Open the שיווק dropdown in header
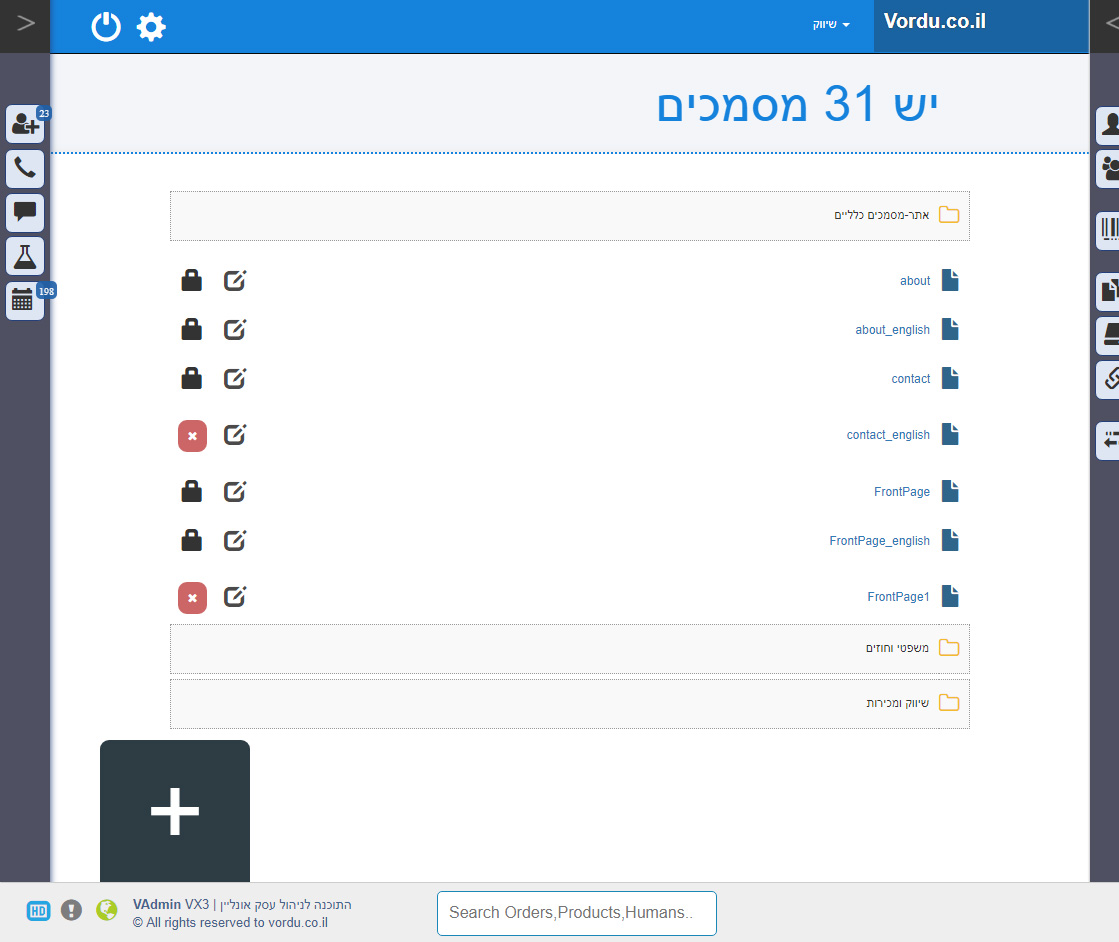1119x942 pixels. coord(830,24)
